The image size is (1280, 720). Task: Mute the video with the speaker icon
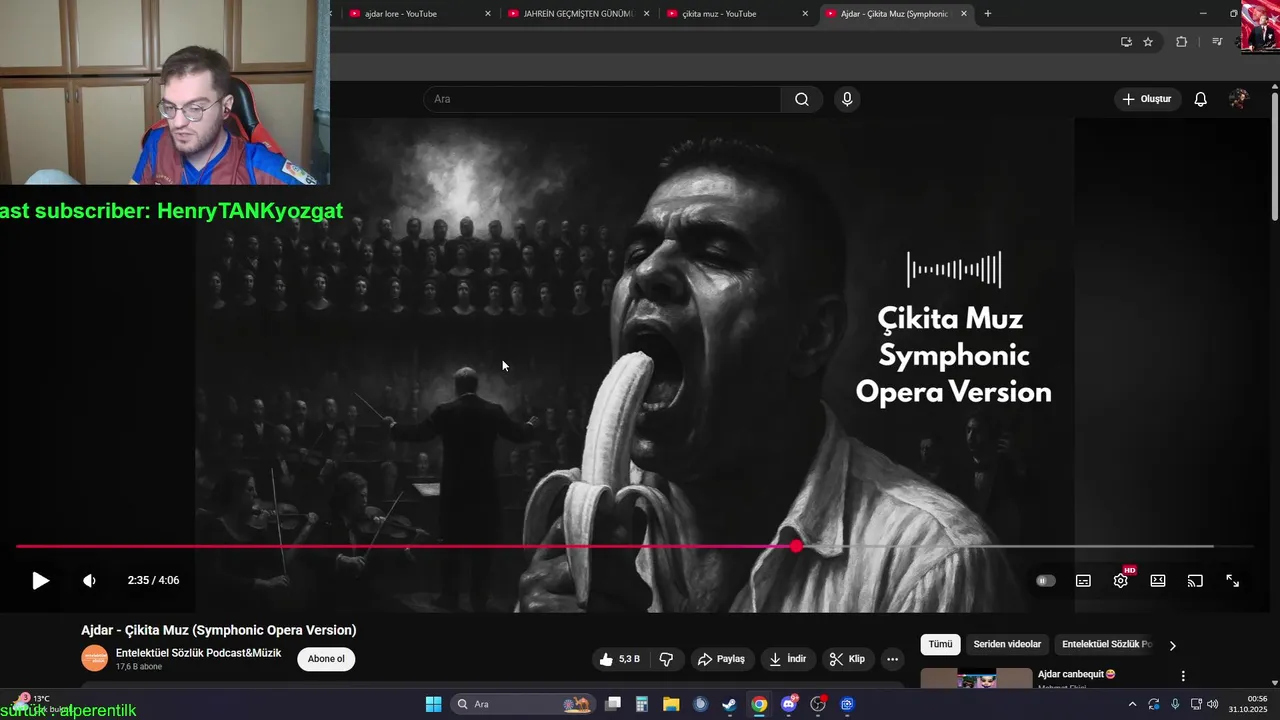[89, 580]
